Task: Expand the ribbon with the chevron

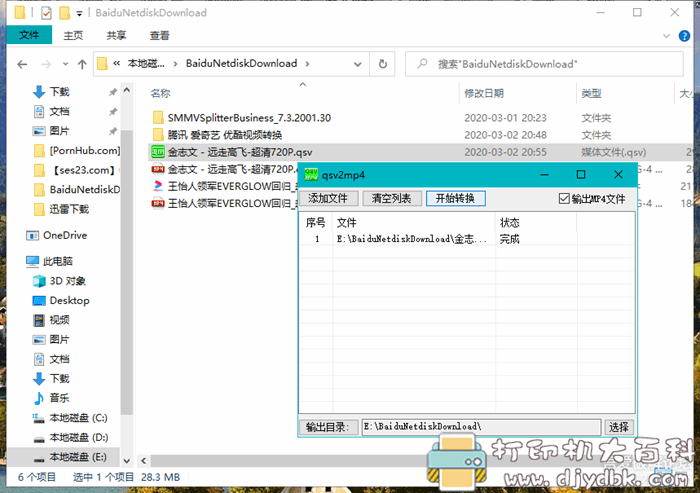Action: pos(667,36)
